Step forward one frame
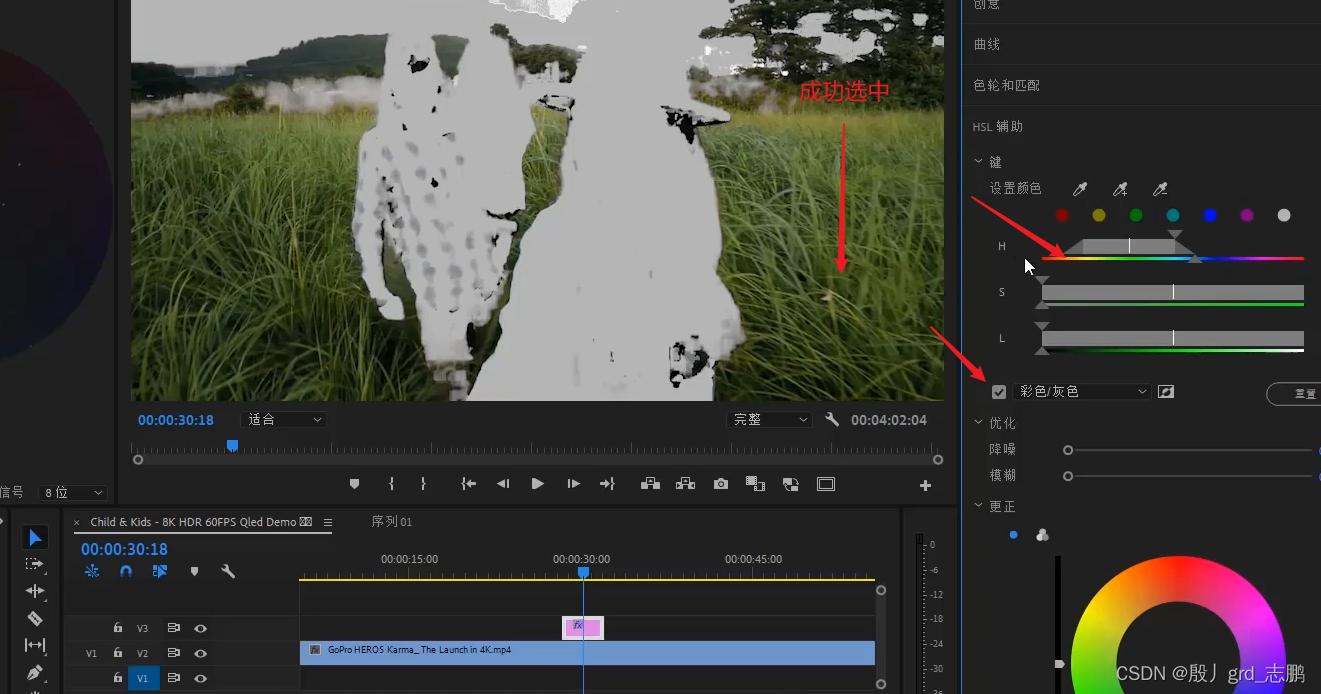Viewport: 1321px width, 694px height. 573,484
